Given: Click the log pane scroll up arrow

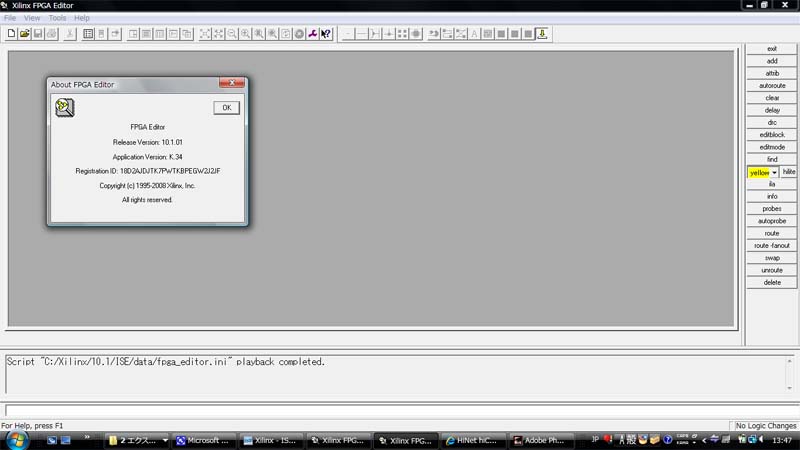Looking at the screenshot, I should pos(789,361).
